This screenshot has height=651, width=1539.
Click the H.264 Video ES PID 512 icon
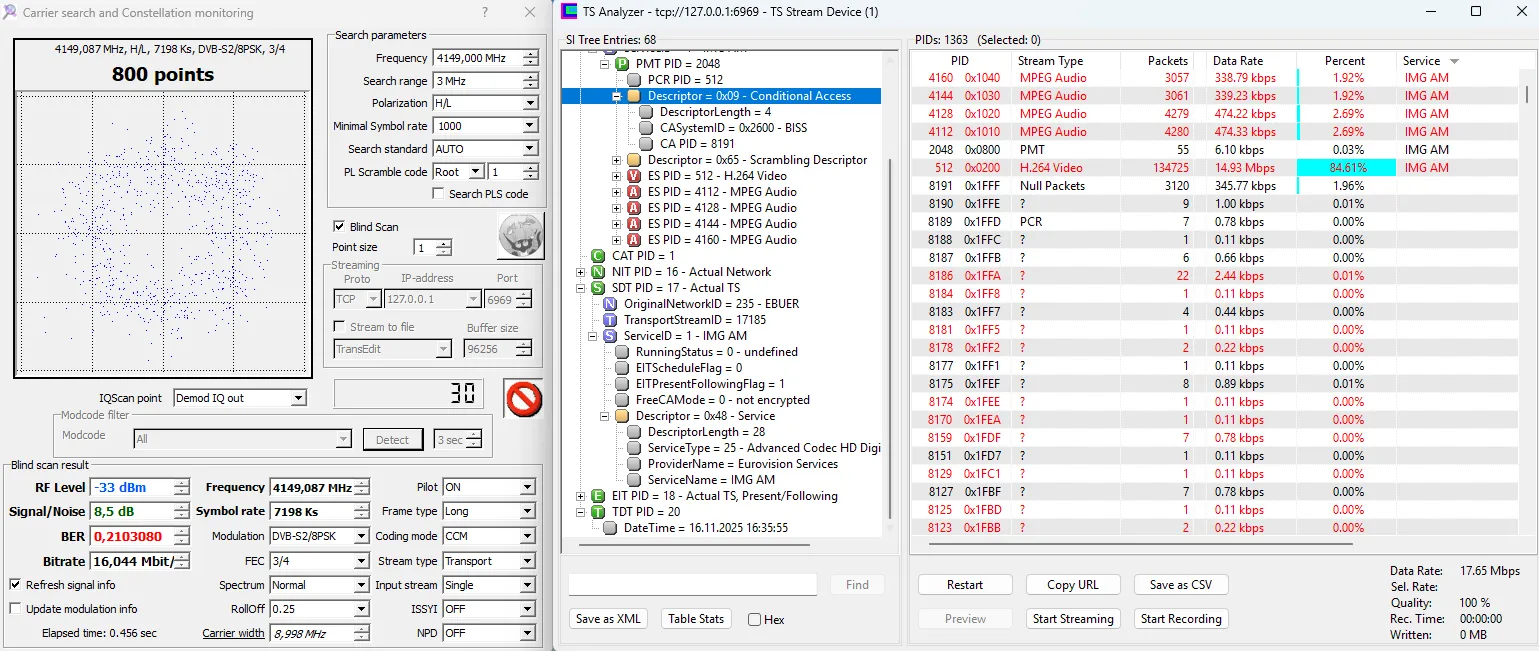pyautogui.click(x=634, y=176)
